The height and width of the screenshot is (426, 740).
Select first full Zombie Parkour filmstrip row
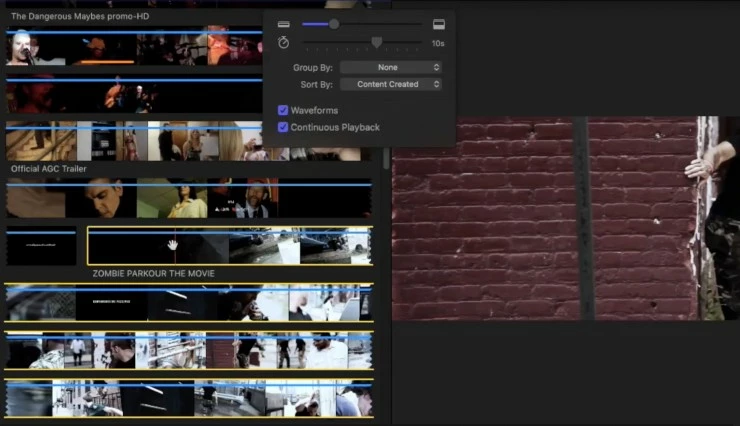click(x=189, y=303)
